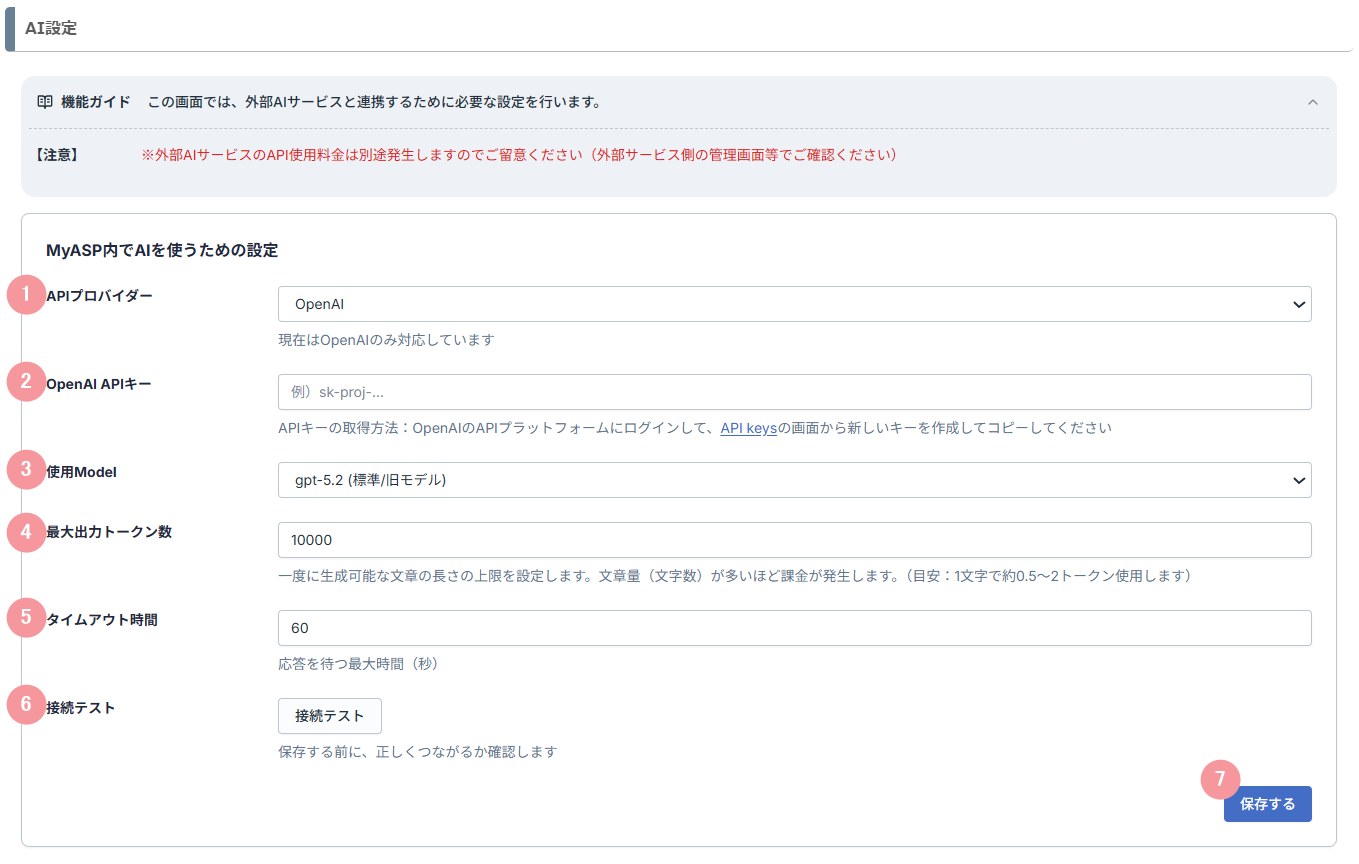The width and height of the screenshot is (1359, 864).
Task: Open the API keys hyperlink
Action: coord(748,428)
